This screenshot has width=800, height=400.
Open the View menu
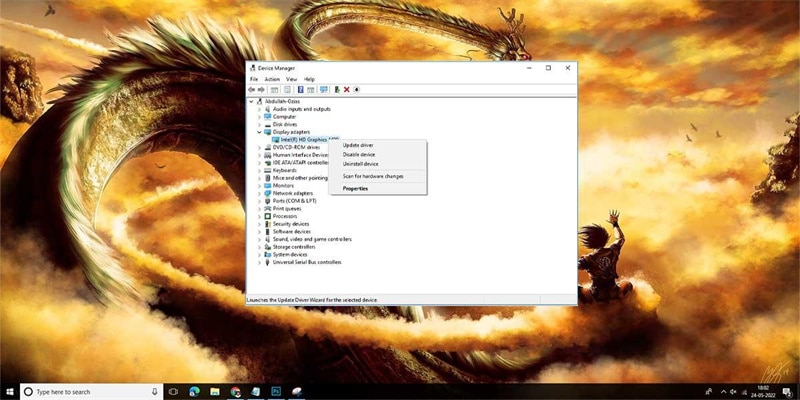click(x=291, y=80)
